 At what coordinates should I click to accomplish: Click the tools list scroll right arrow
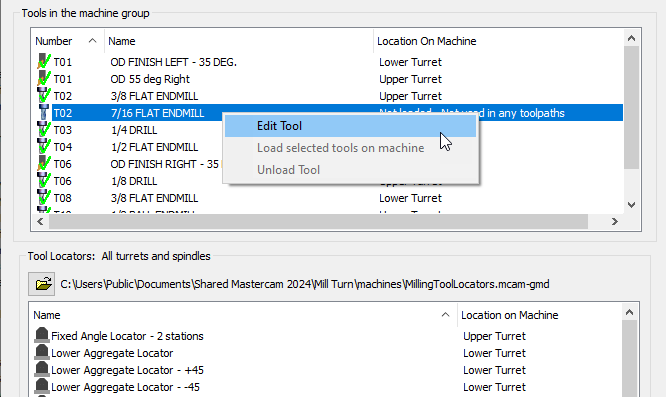[x=615, y=221]
